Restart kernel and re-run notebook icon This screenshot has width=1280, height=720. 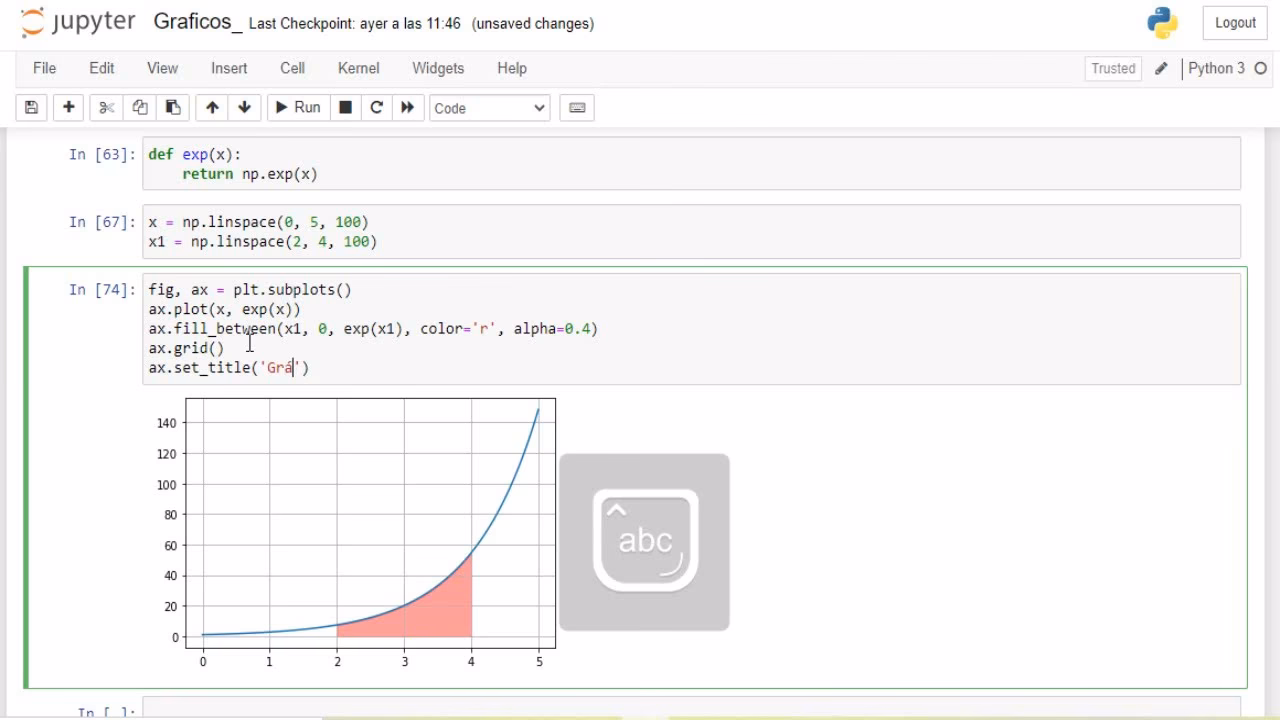(407, 107)
